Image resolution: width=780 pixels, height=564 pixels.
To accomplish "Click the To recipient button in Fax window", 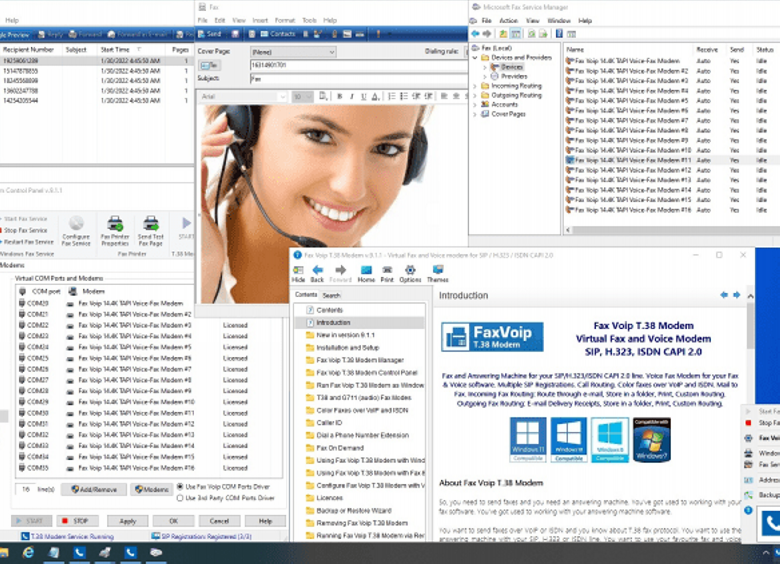I will (209, 65).
